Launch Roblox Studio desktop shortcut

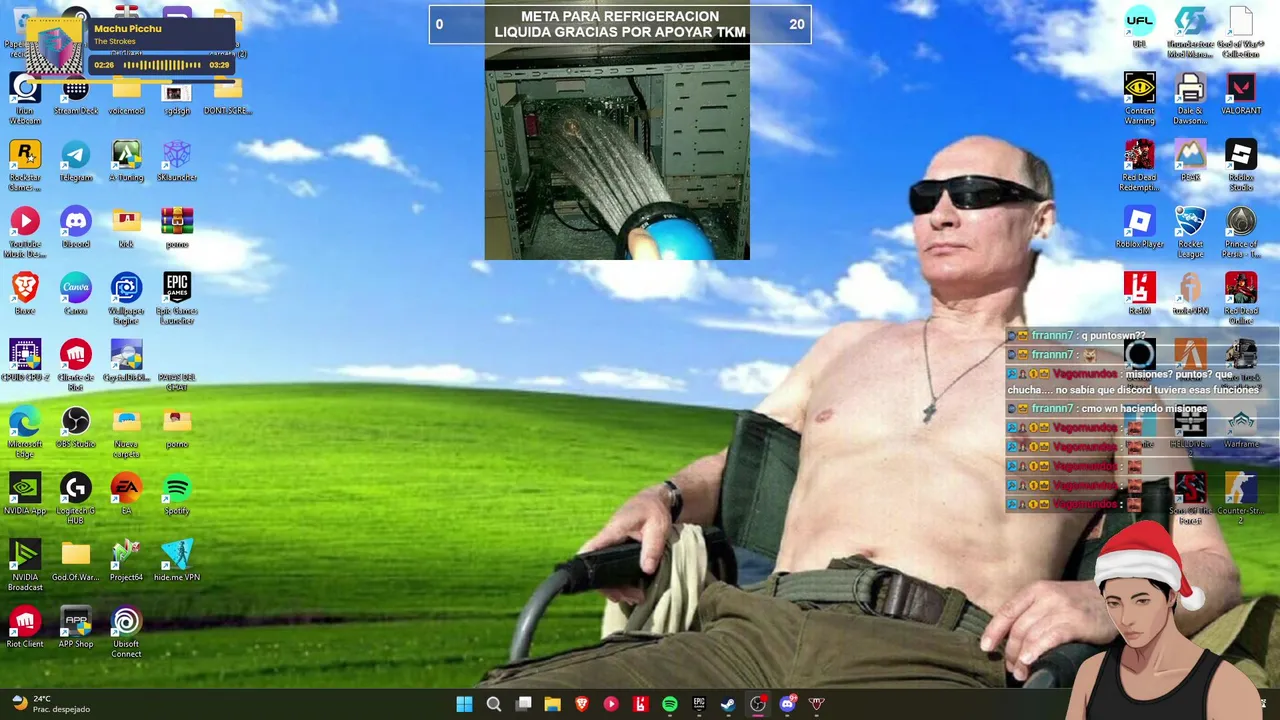pyautogui.click(x=1241, y=166)
